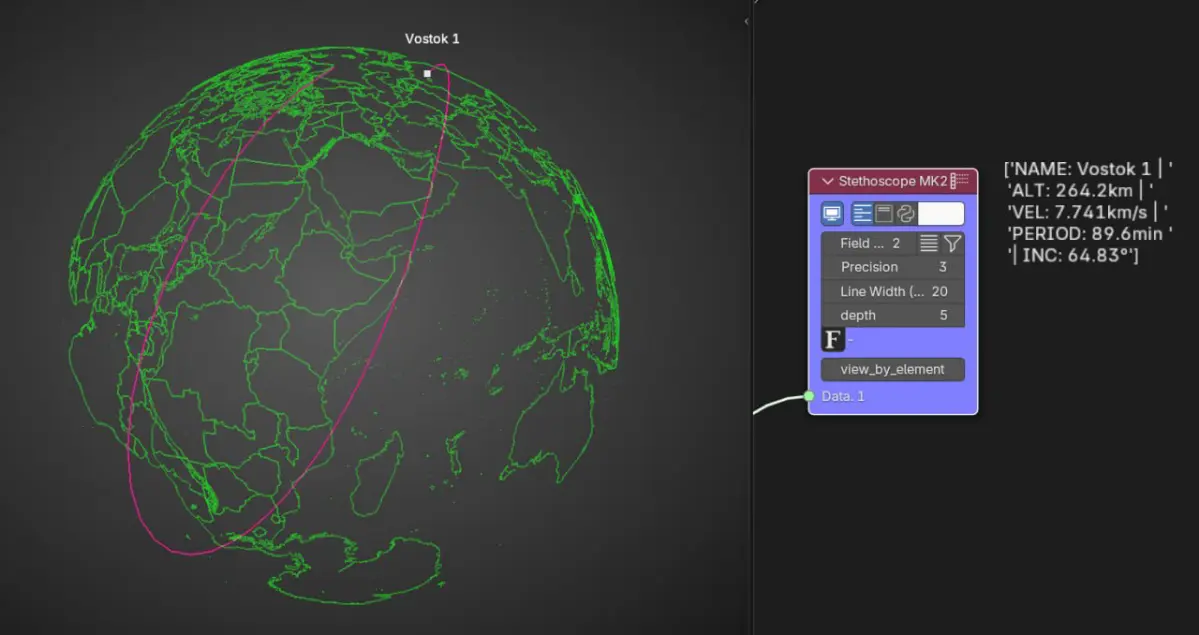1199x635 pixels.
Task: Toggle the view_by_element button
Action: pyautogui.click(x=892, y=370)
